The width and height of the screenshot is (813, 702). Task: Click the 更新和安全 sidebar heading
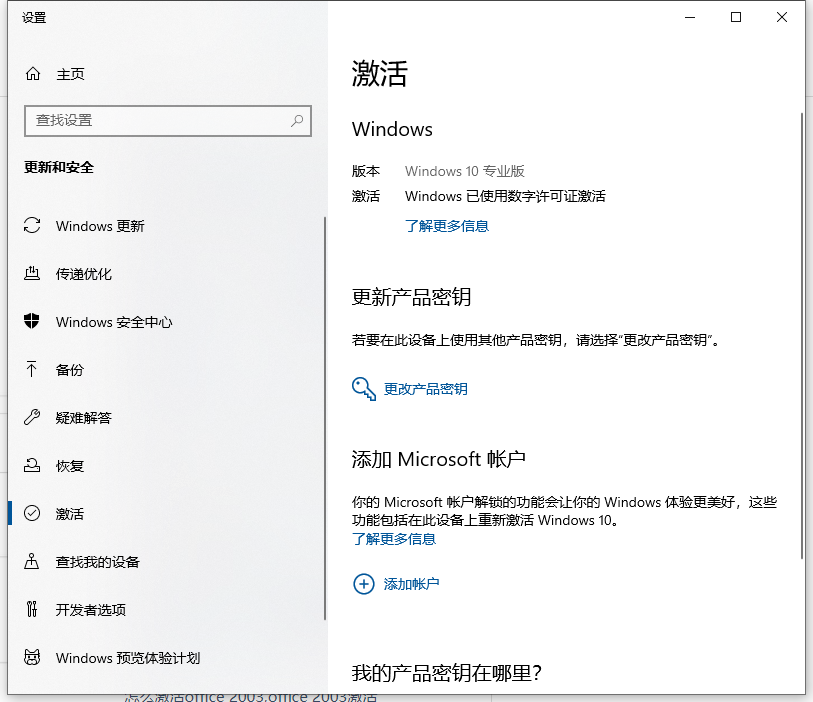(x=59, y=167)
